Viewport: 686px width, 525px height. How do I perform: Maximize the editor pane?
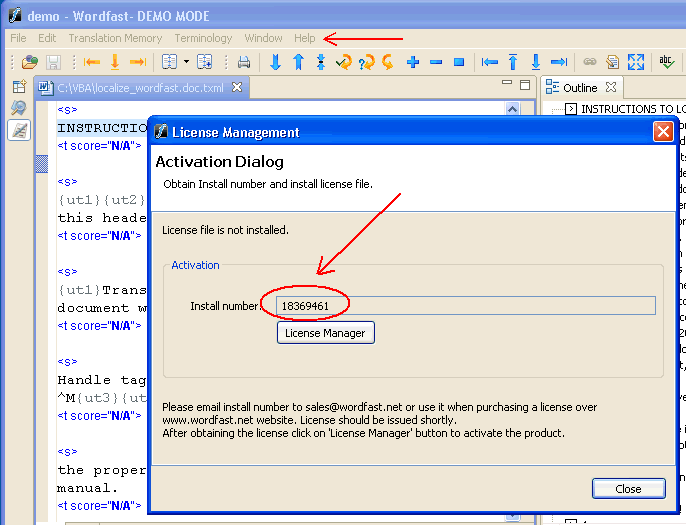[525, 85]
